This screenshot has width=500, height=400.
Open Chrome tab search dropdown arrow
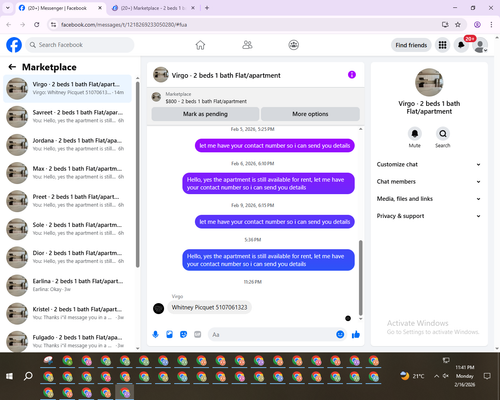tap(8, 8)
